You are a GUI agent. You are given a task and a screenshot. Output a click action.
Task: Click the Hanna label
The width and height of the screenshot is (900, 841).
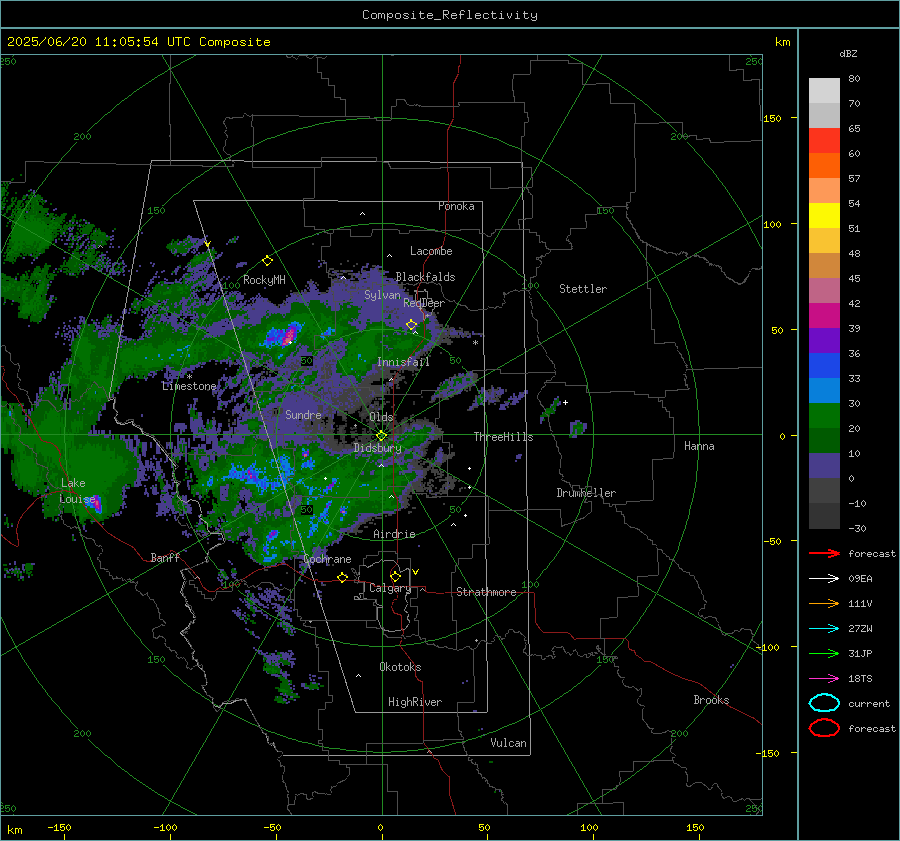[699, 446]
